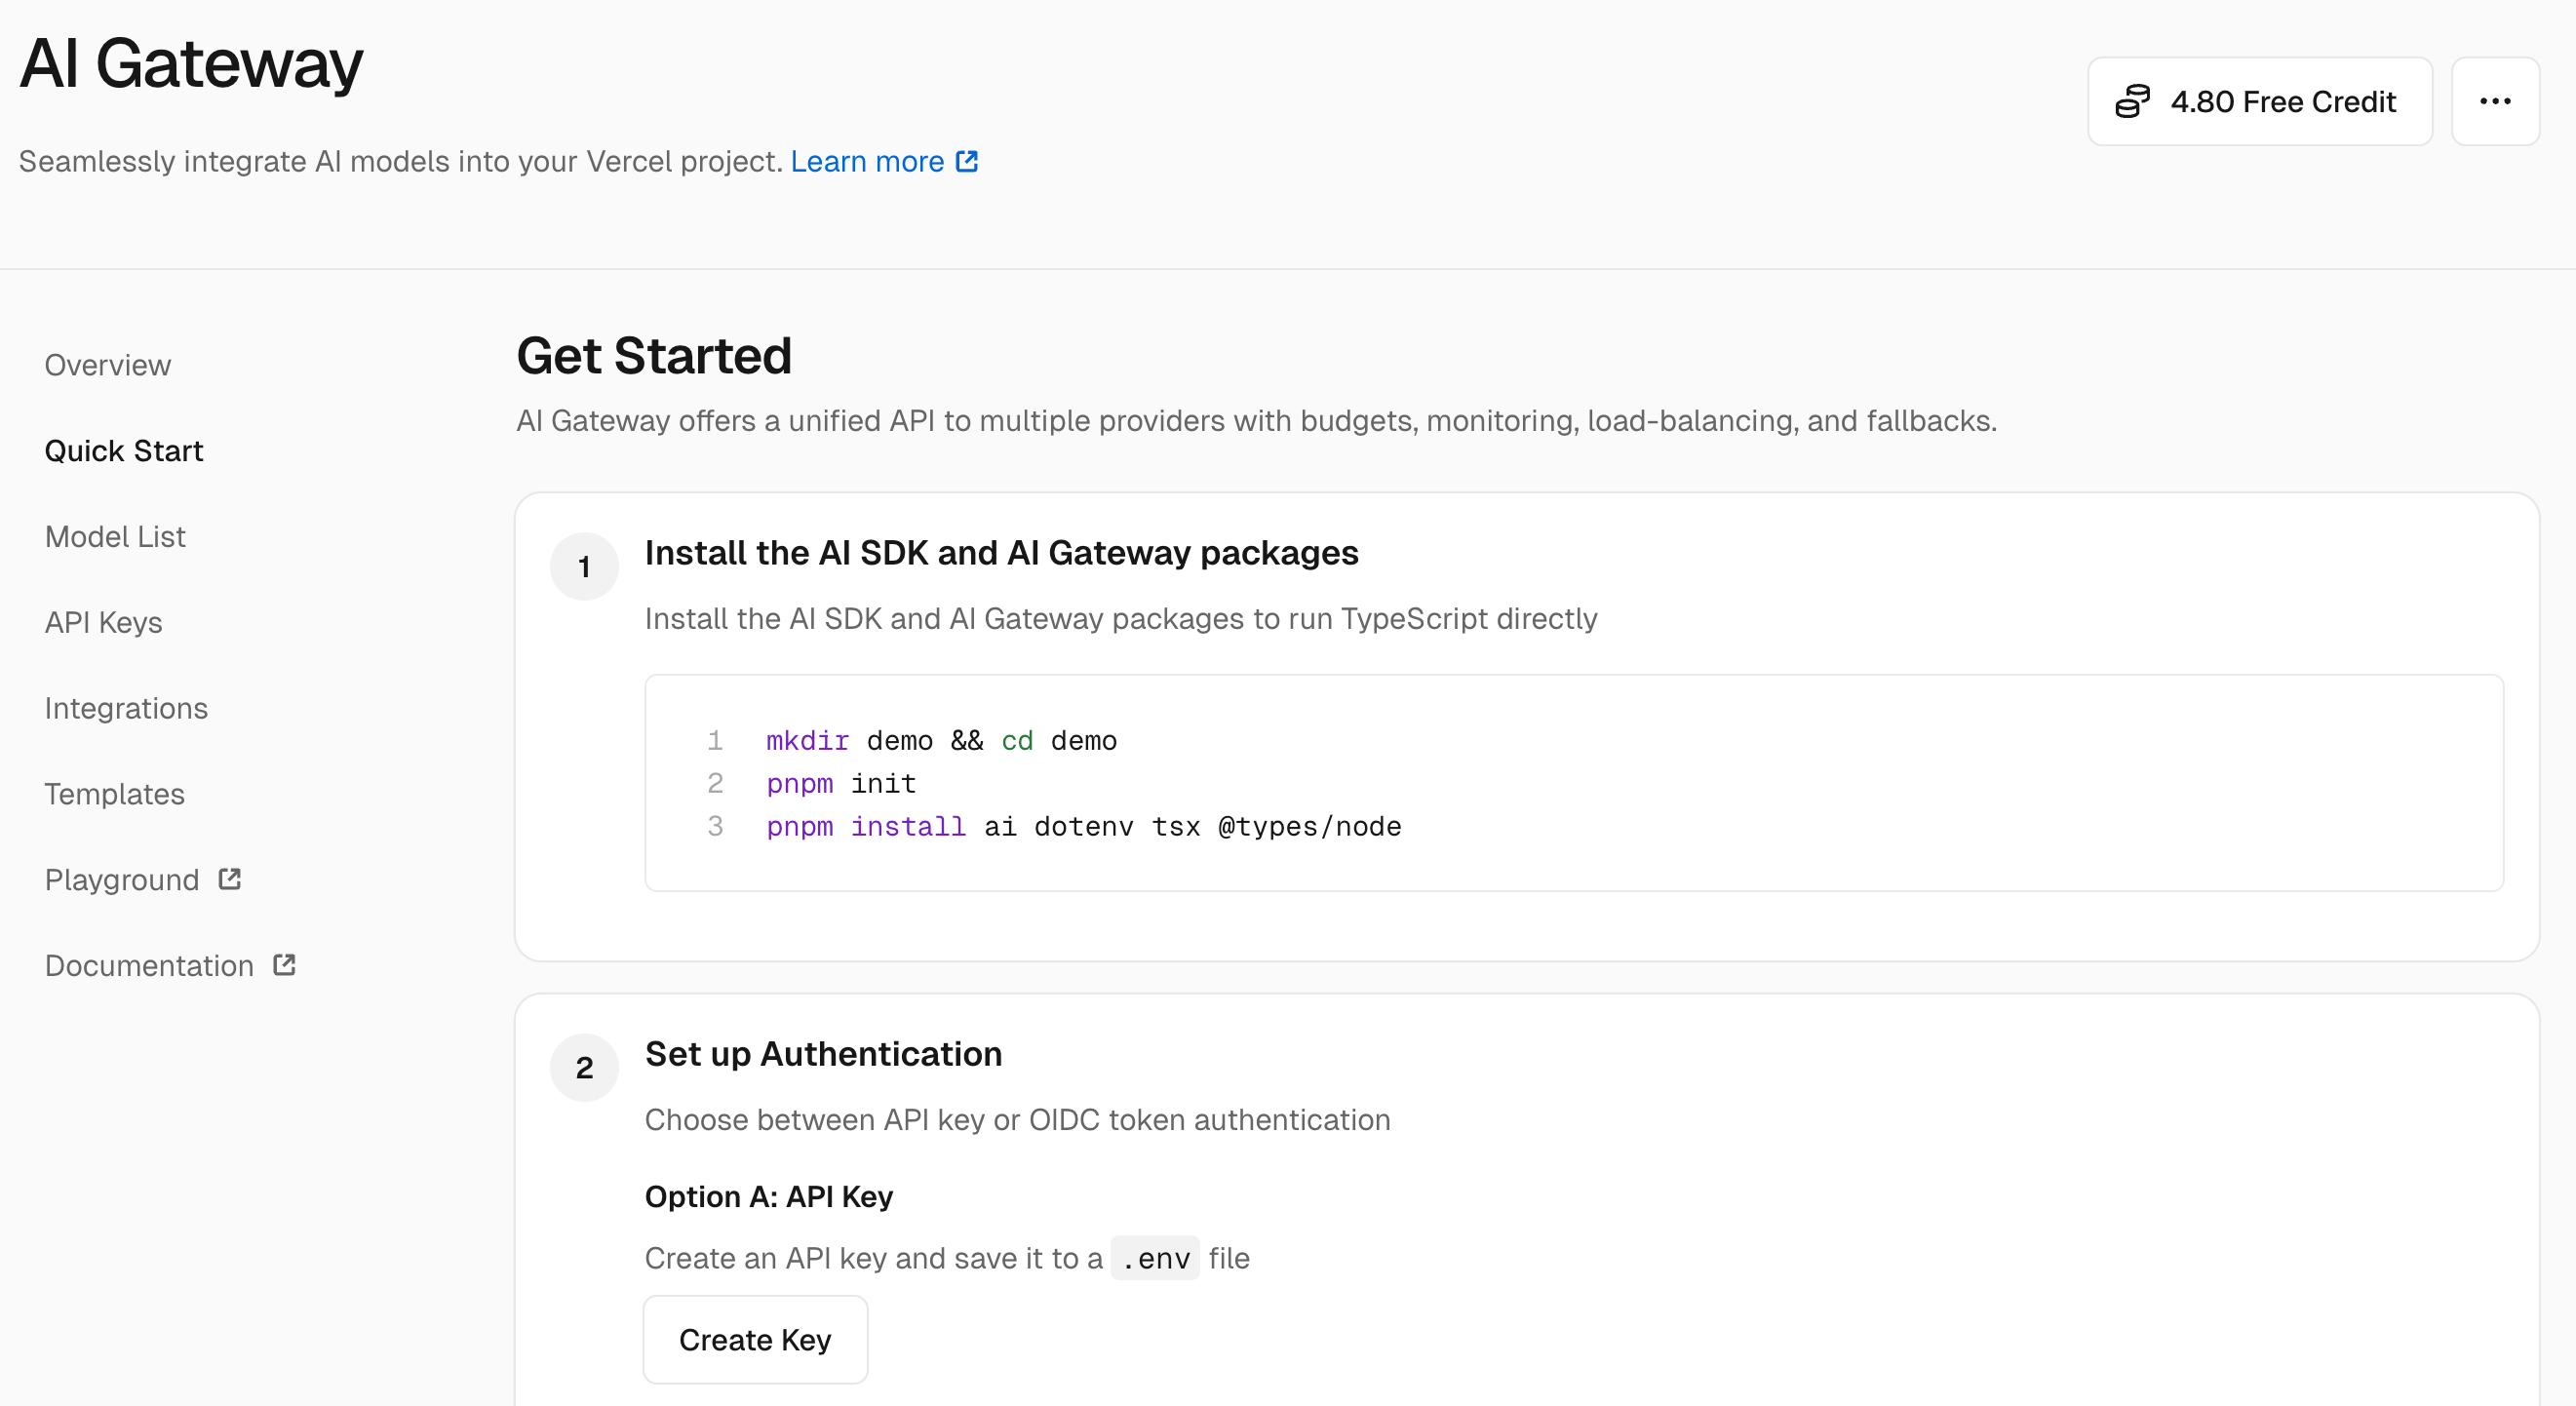Viewport: 2576px width, 1406px height.
Task: Click the external link icon next to Playground
Action: (x=230, y=879)
